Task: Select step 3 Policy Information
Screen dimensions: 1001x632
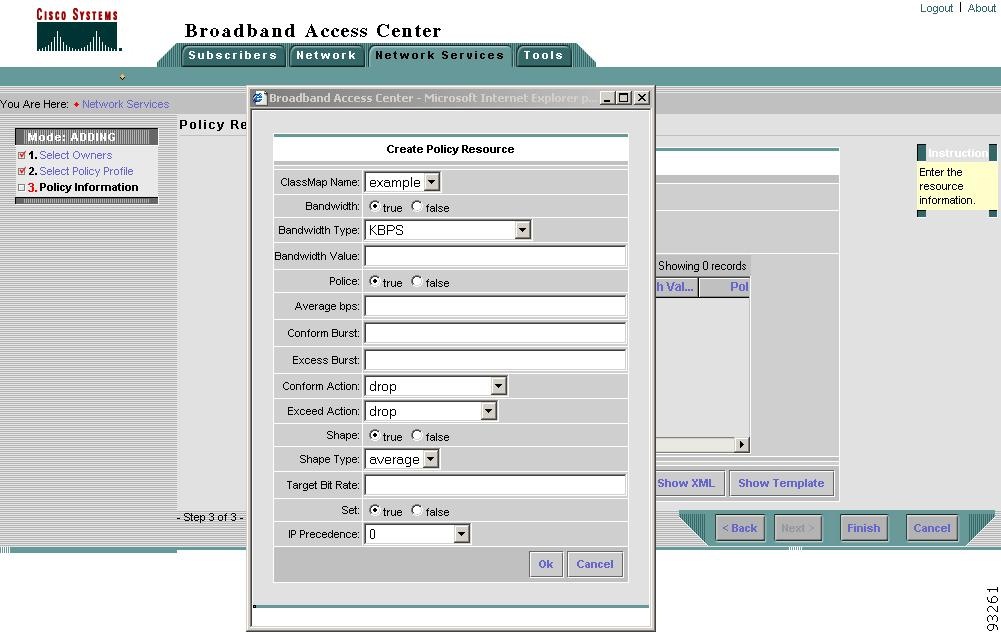Action: click(89, 187)
